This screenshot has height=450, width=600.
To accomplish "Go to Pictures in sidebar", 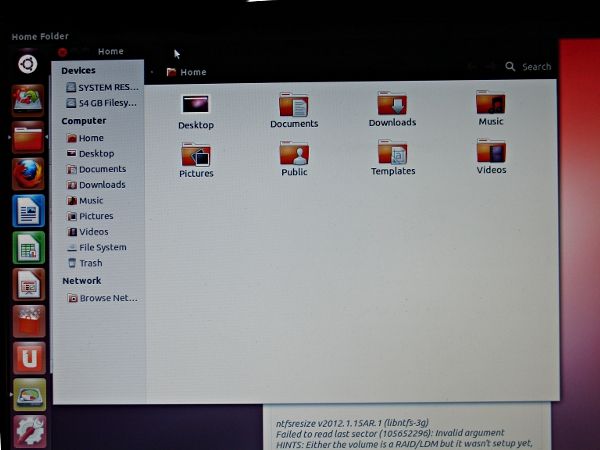I will pos(90,216).
